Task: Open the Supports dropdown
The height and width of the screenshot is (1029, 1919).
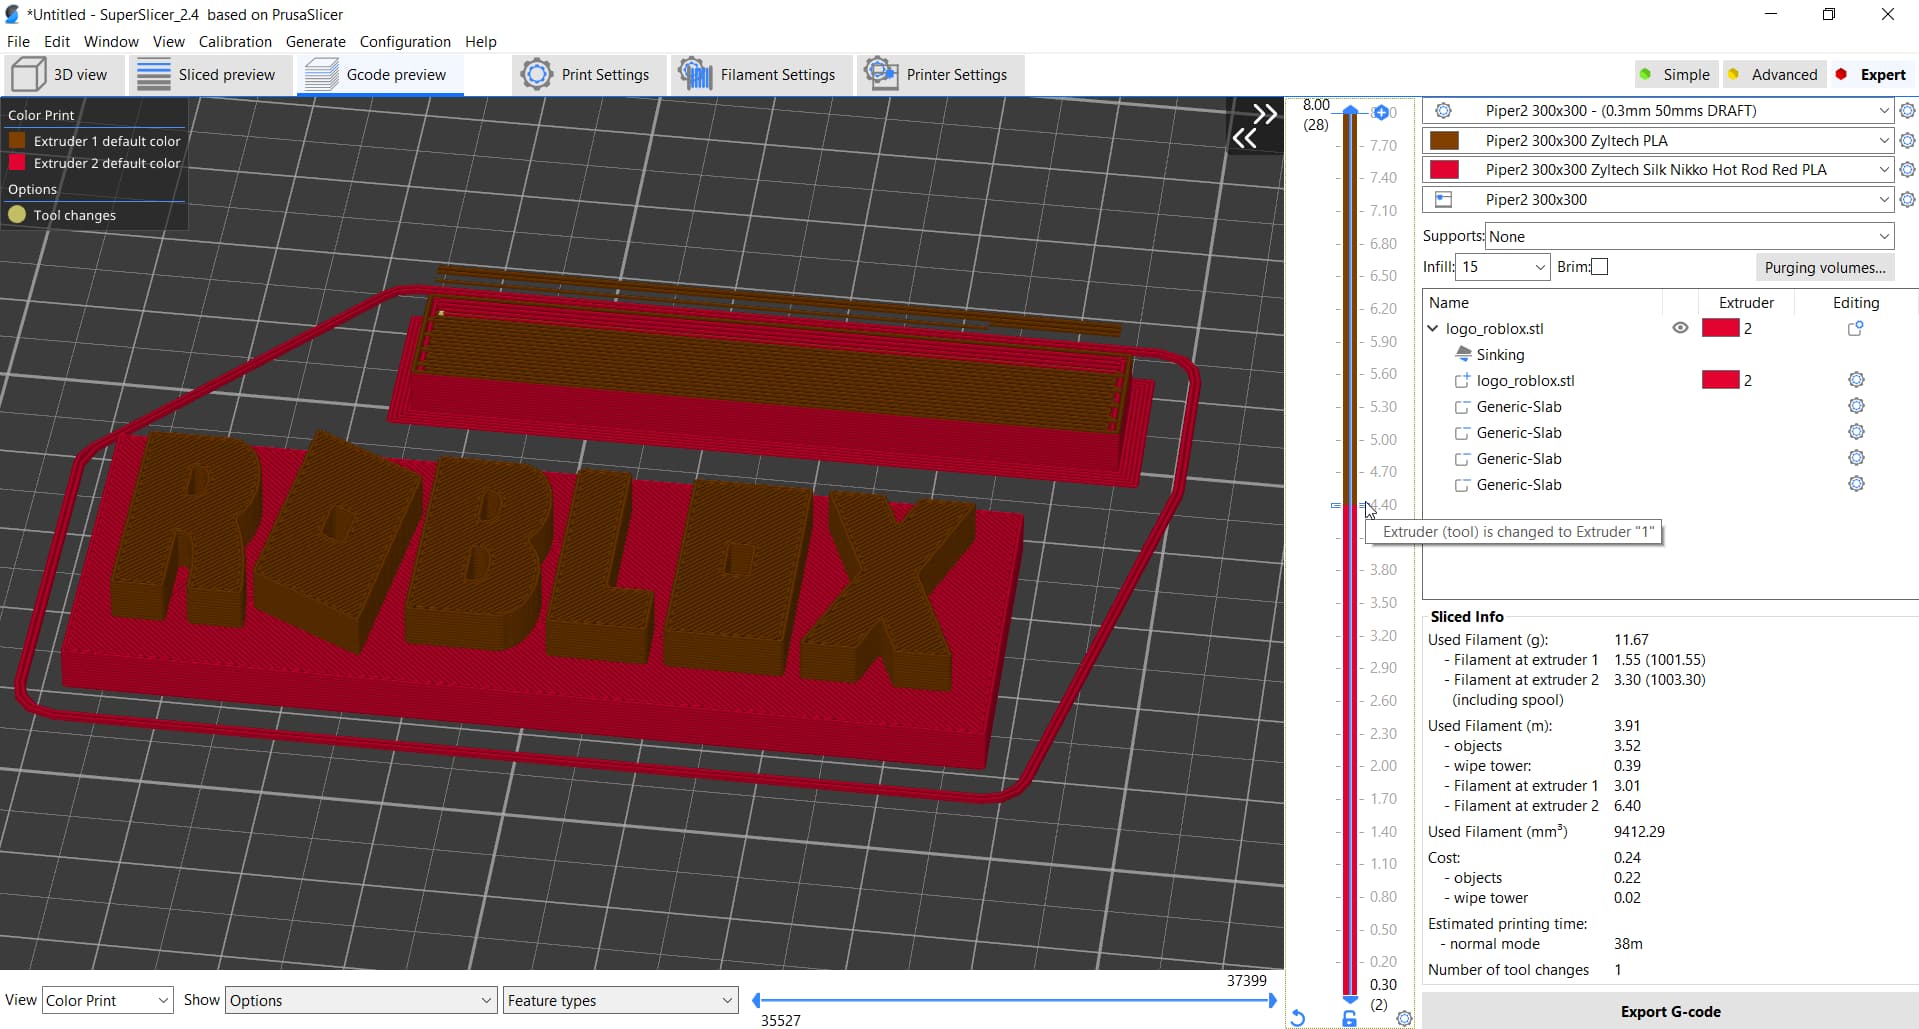Action: [x=1690, y=237]
